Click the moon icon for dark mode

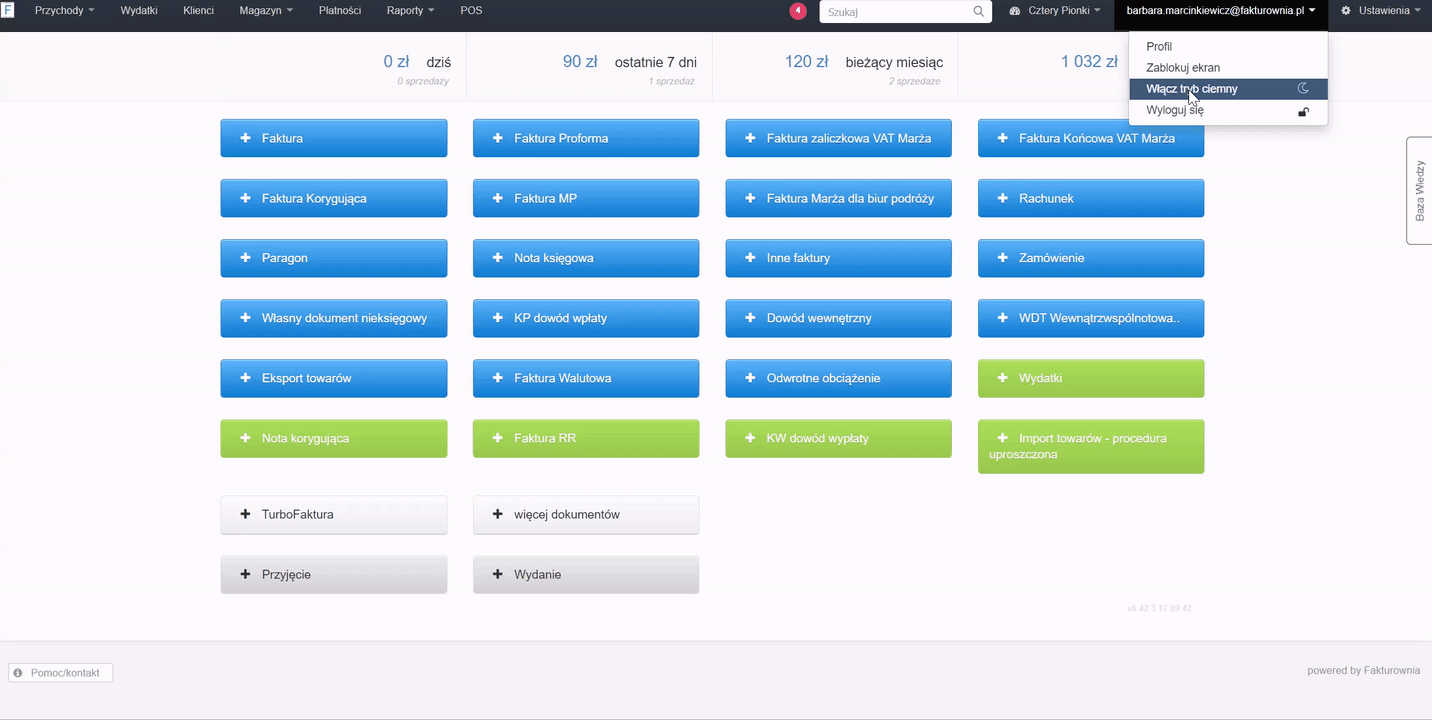1303,89
